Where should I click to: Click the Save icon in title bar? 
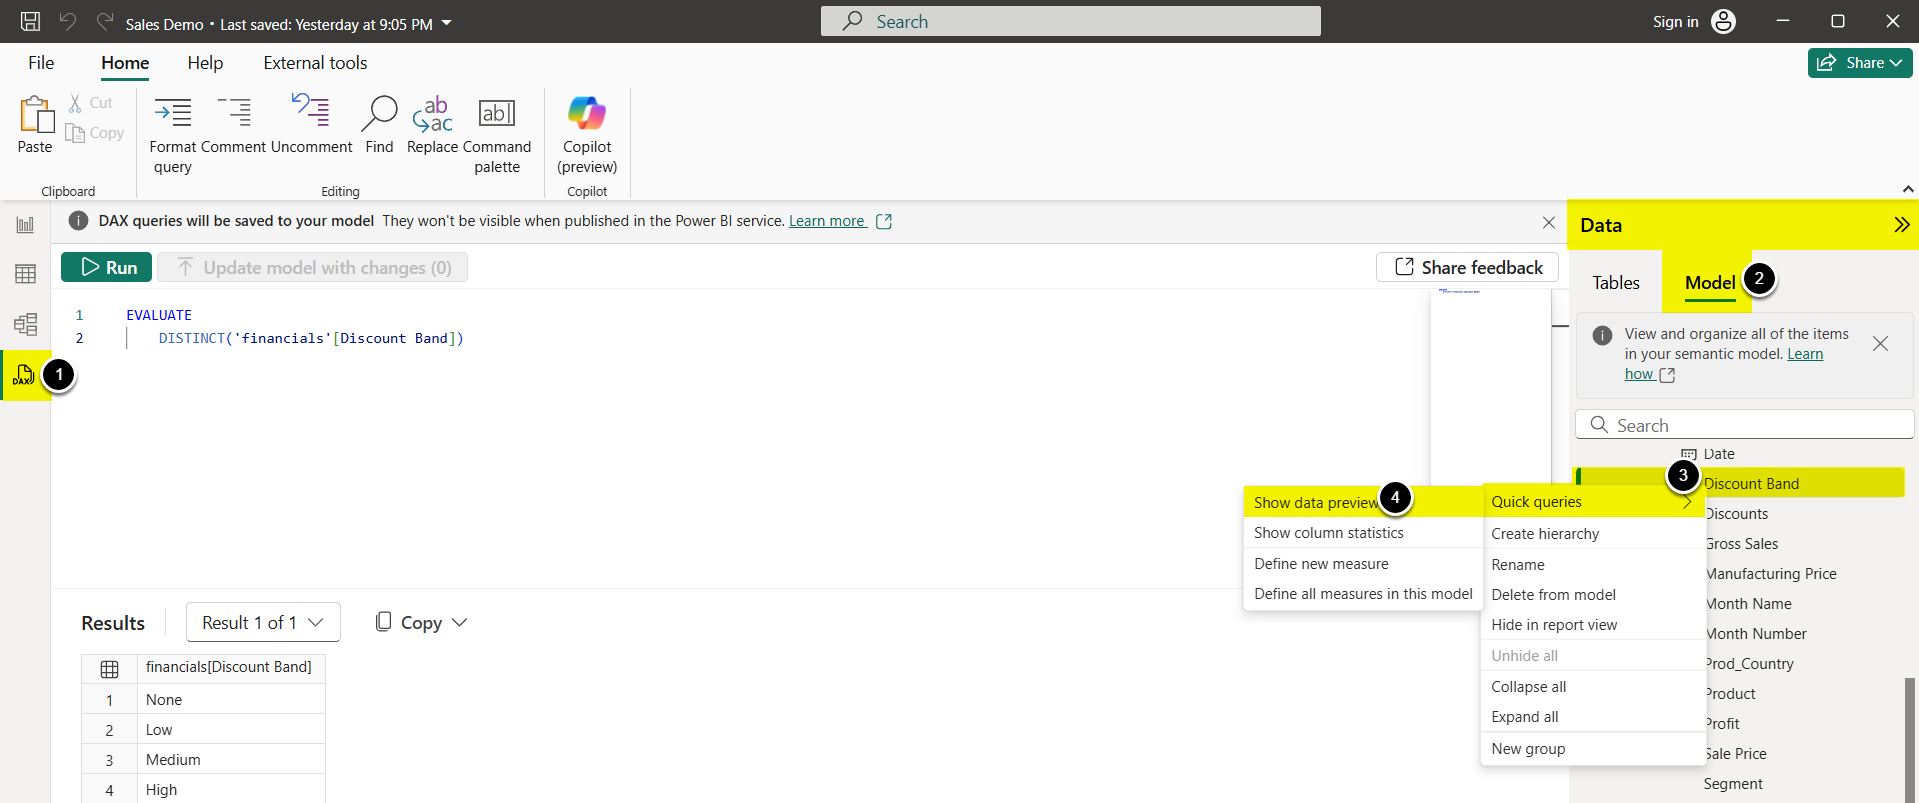[31, 21]
